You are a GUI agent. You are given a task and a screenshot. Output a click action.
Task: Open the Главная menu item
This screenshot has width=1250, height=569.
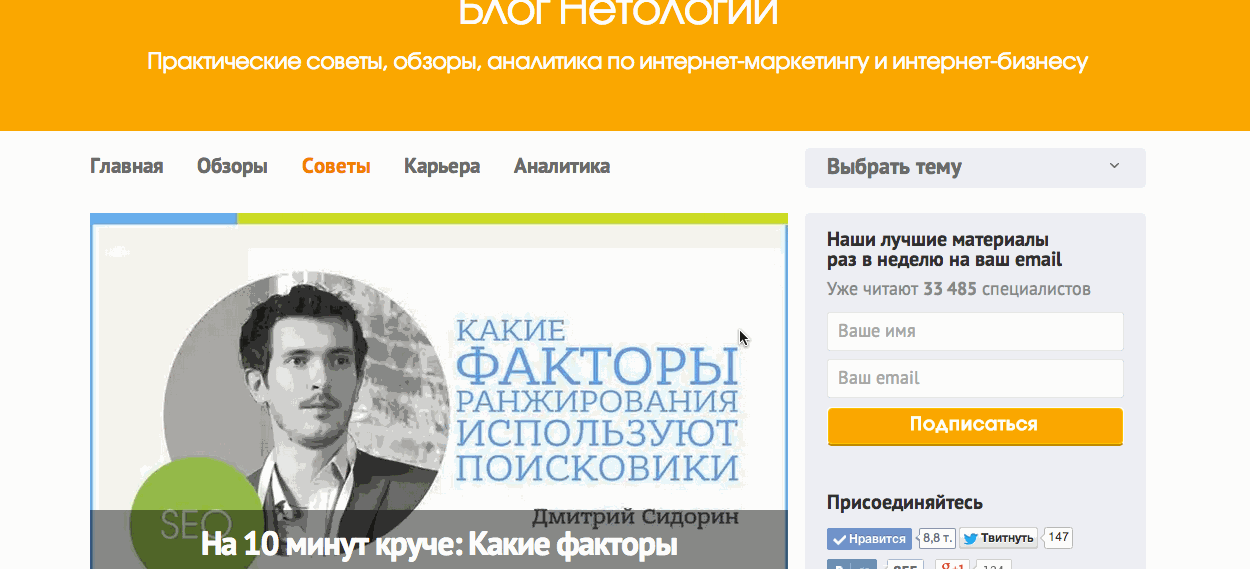click(127, 167)
